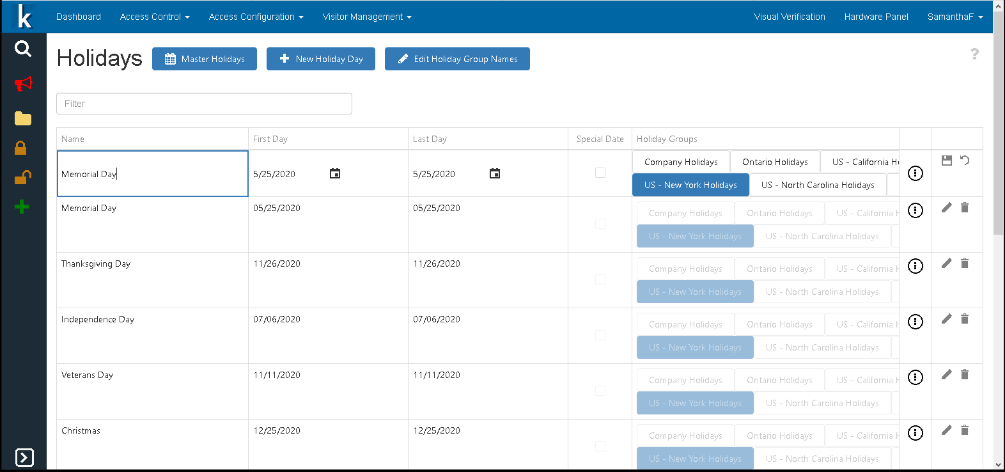Edit Veterans Day with pencil icon
Viewport: 1005px width, 472px height.
[947, 375]
